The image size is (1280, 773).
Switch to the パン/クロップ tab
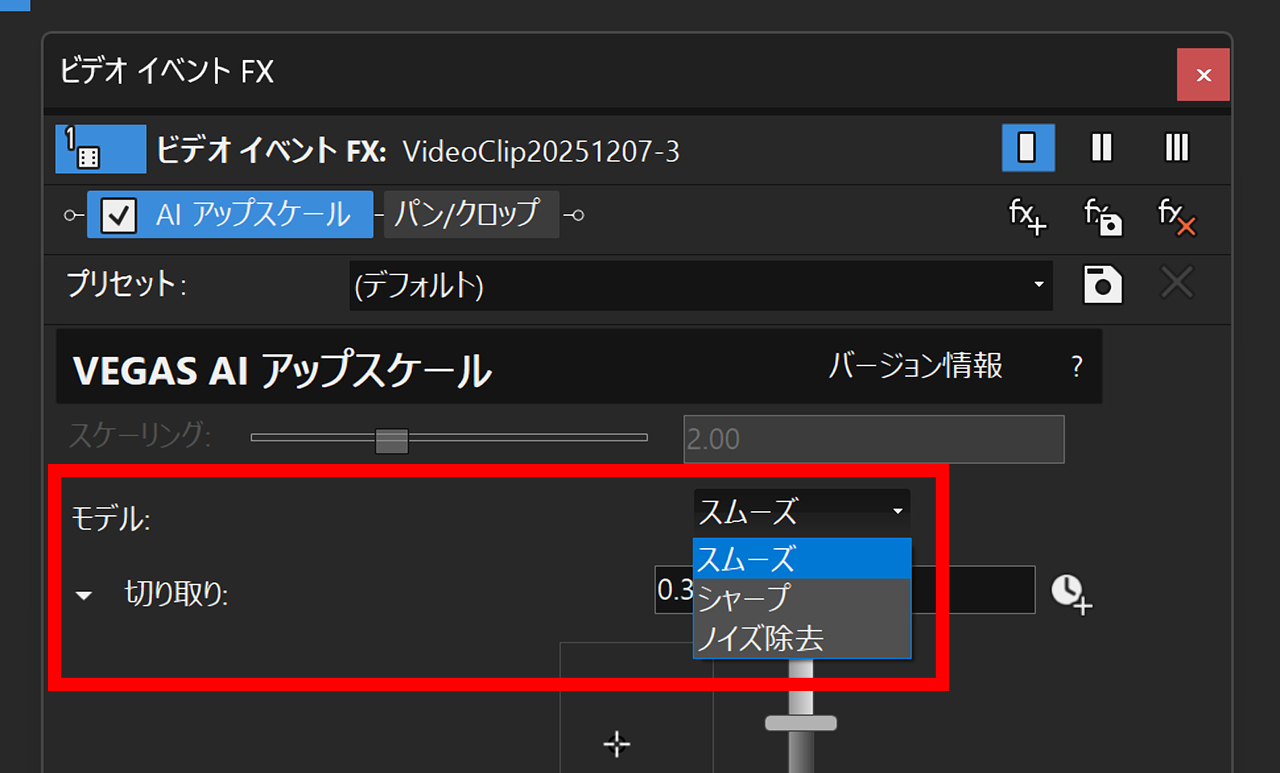click(x=471, y=214)
